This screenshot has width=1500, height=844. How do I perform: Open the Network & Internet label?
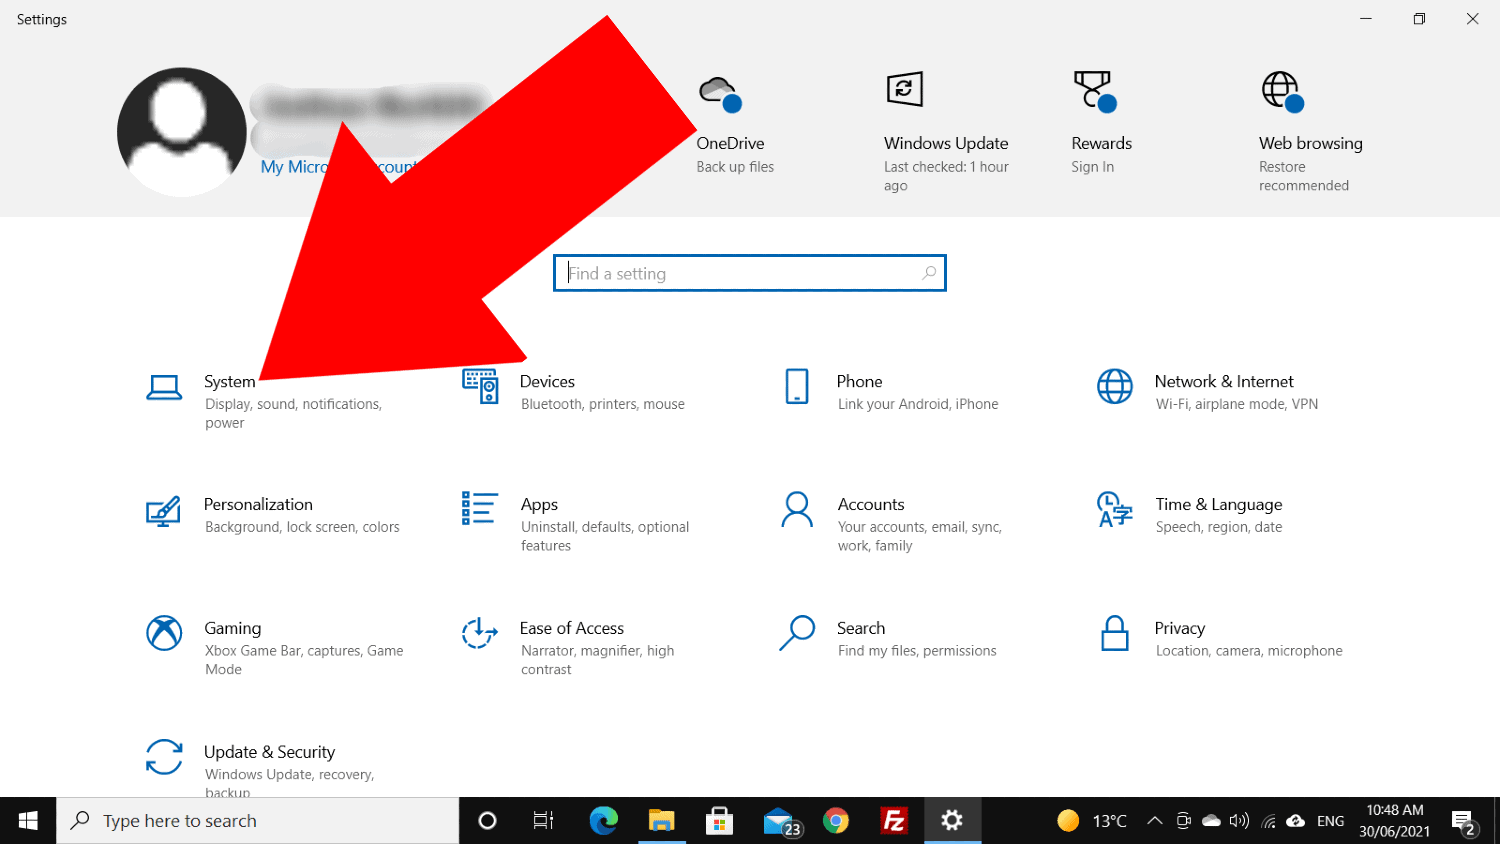click(1224, 382)
